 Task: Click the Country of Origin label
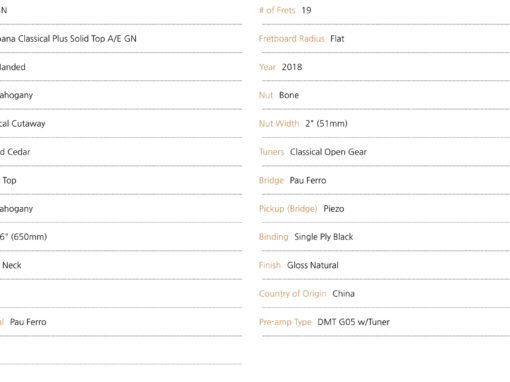point(292,294)
